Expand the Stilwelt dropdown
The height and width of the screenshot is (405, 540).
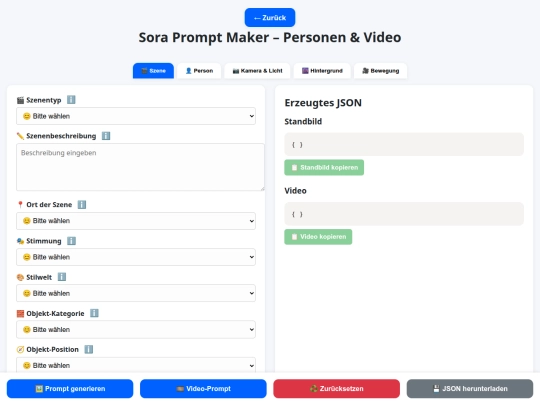click(136, 293)
